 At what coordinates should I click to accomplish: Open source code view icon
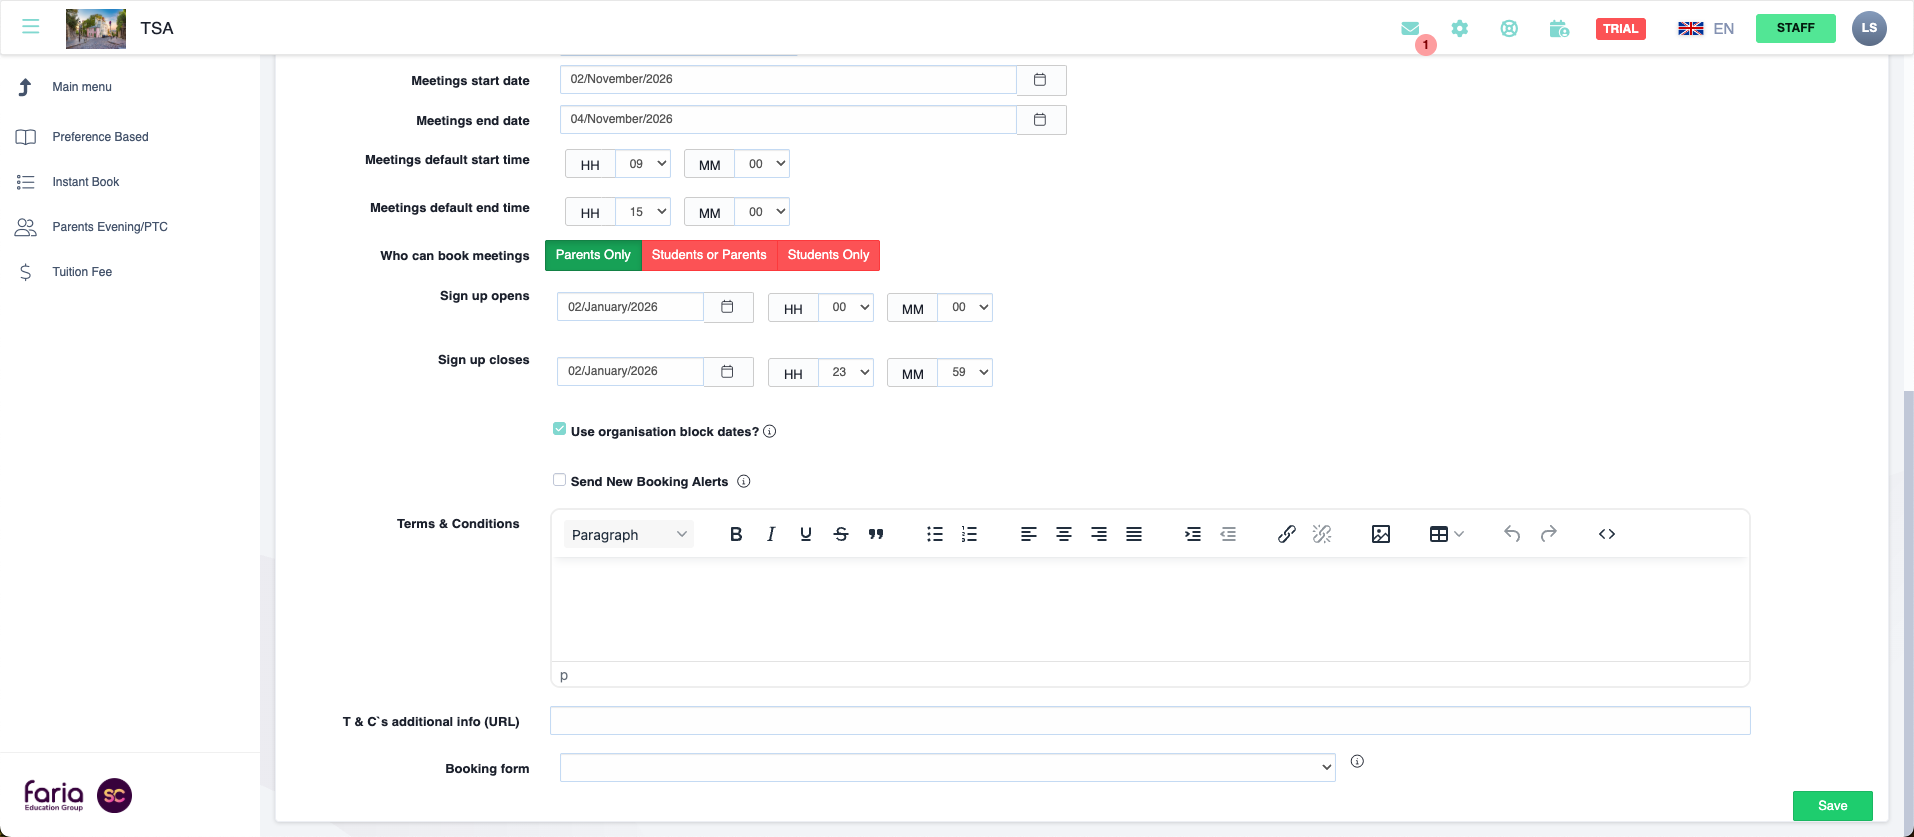pos(1607,534)
